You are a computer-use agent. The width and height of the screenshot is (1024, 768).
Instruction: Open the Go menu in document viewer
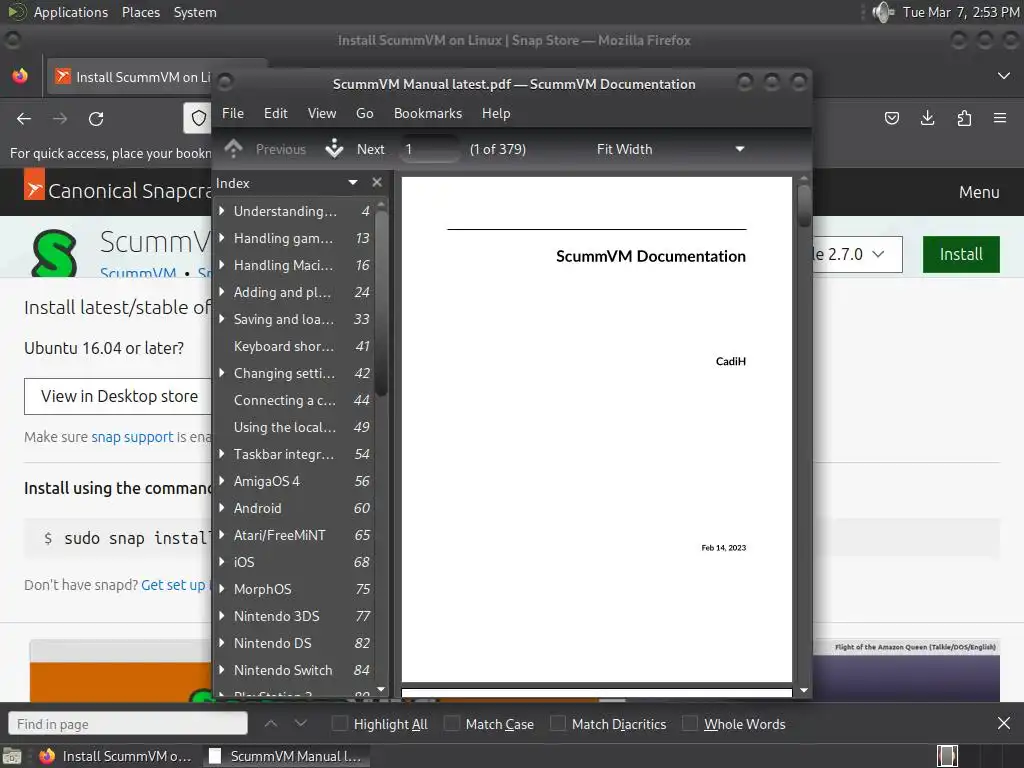364,113
